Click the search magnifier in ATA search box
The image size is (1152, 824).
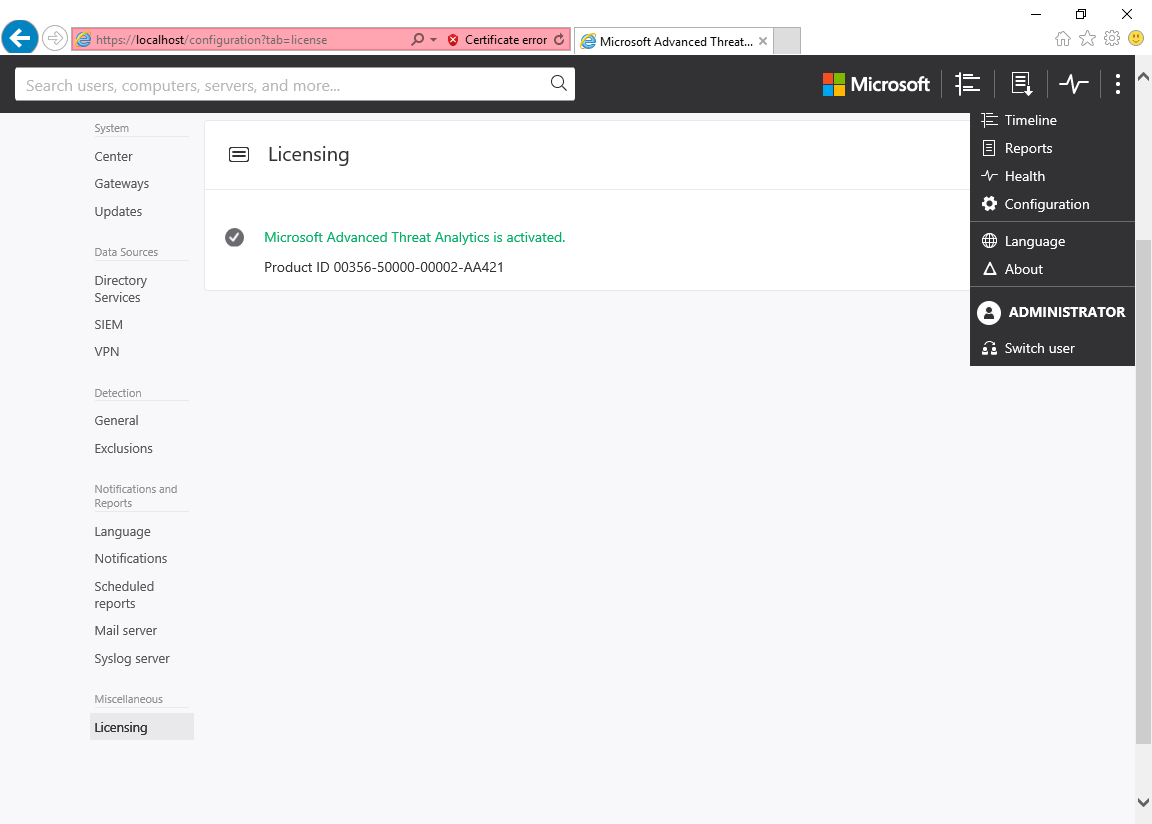coord(558,84)
